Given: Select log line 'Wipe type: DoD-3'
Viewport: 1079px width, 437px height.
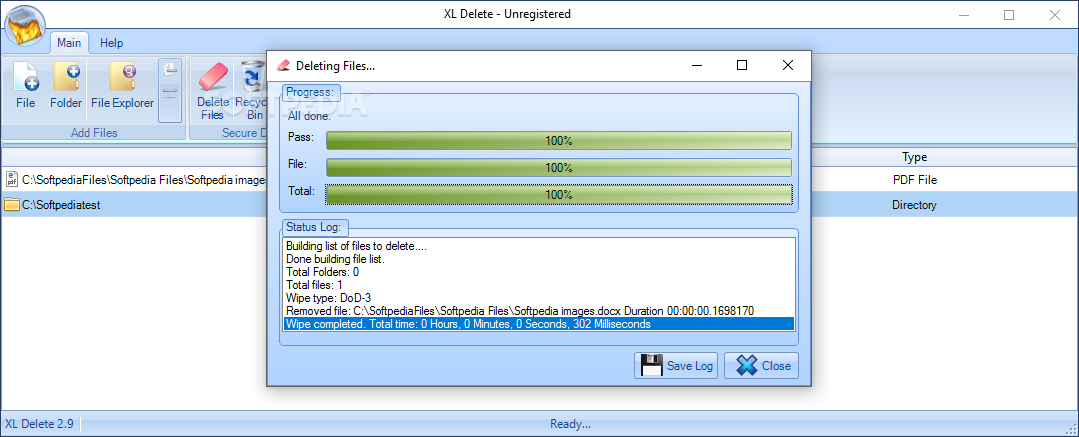Looking at the screenshot, I should point(539,298).
